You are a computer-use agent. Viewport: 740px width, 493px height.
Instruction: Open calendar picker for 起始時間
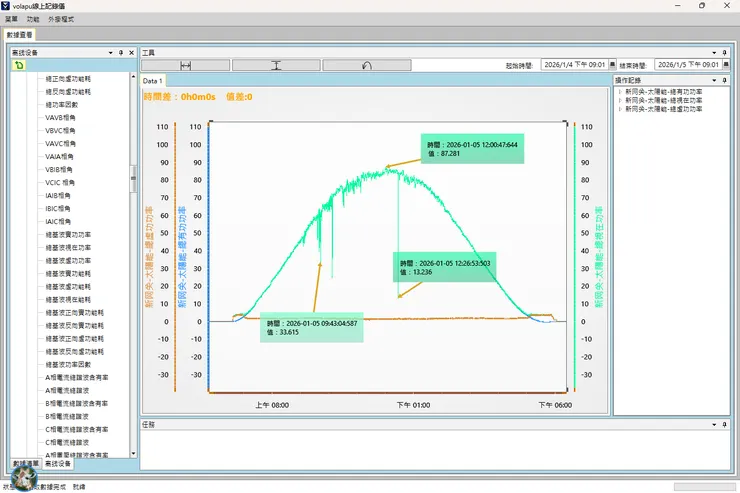612,65
